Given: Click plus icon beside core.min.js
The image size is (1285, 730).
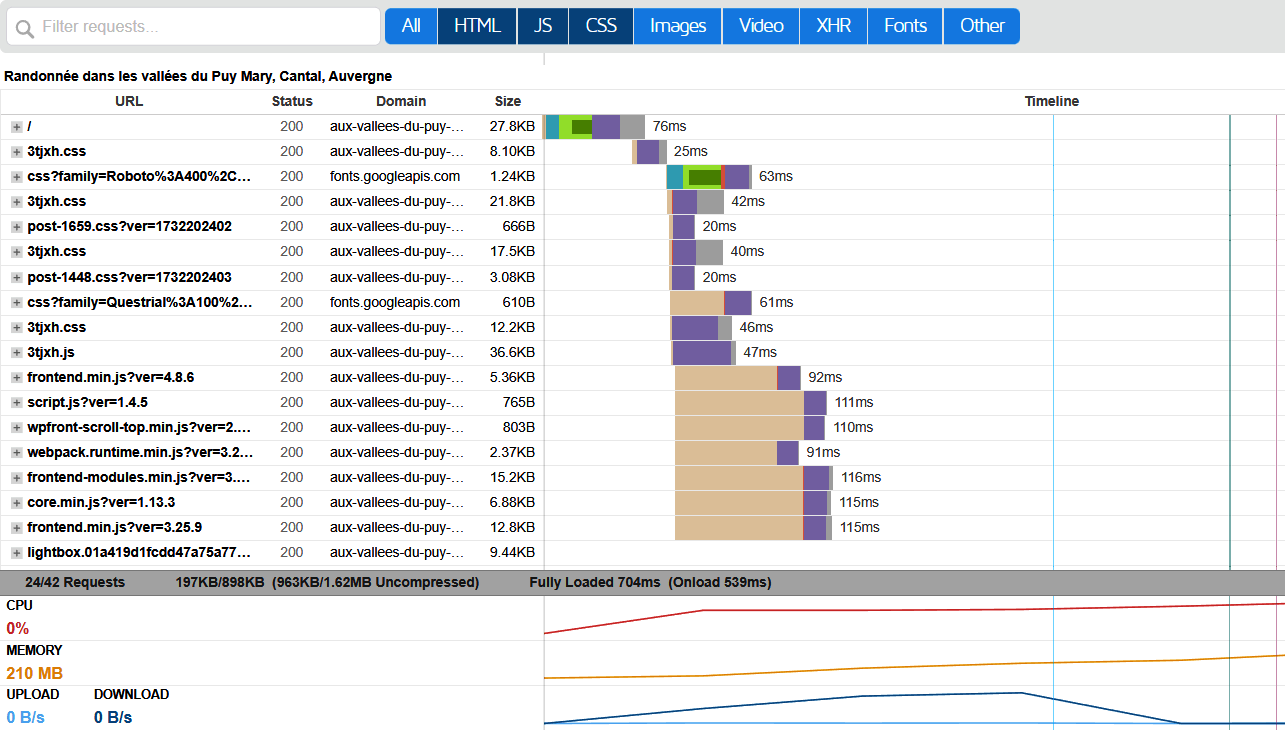Looking at the screenshot, I should [16, 502].
